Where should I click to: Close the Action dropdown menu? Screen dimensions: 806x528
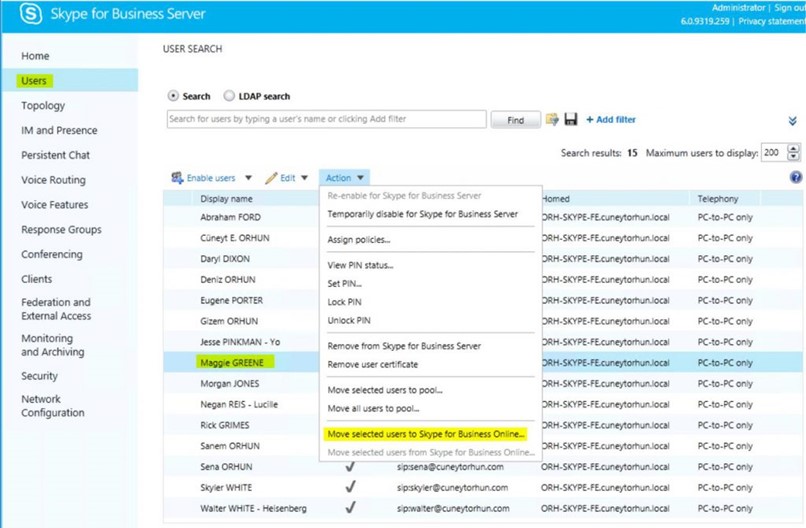click(344, 178)
